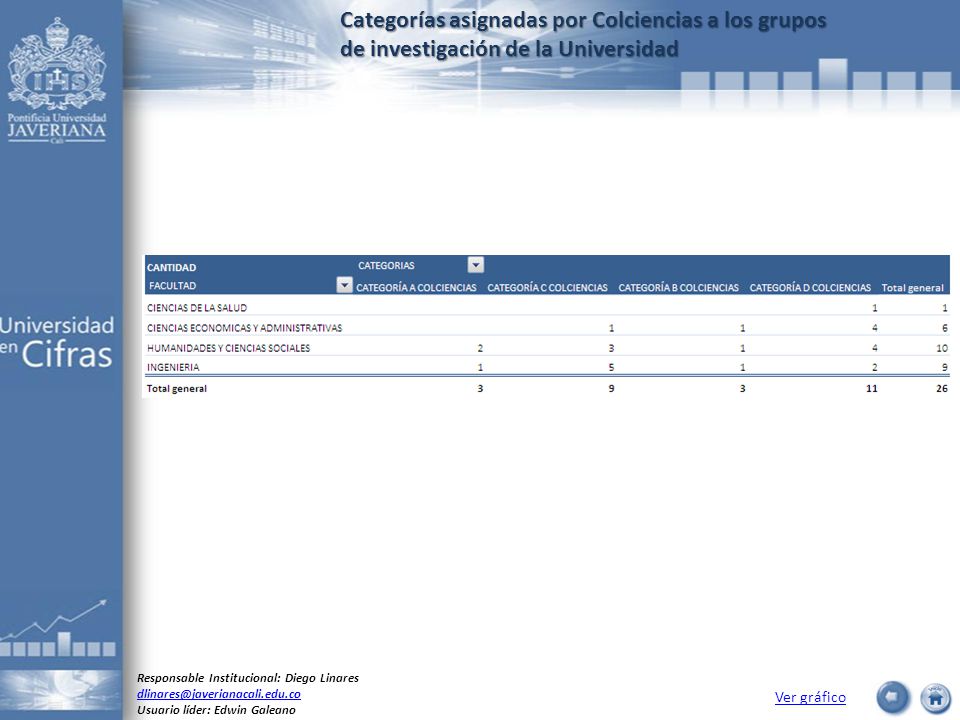Image resolution: width=960 pixels, height=720 pixels.
Task: Click the Total general row label
Action: 177,389
